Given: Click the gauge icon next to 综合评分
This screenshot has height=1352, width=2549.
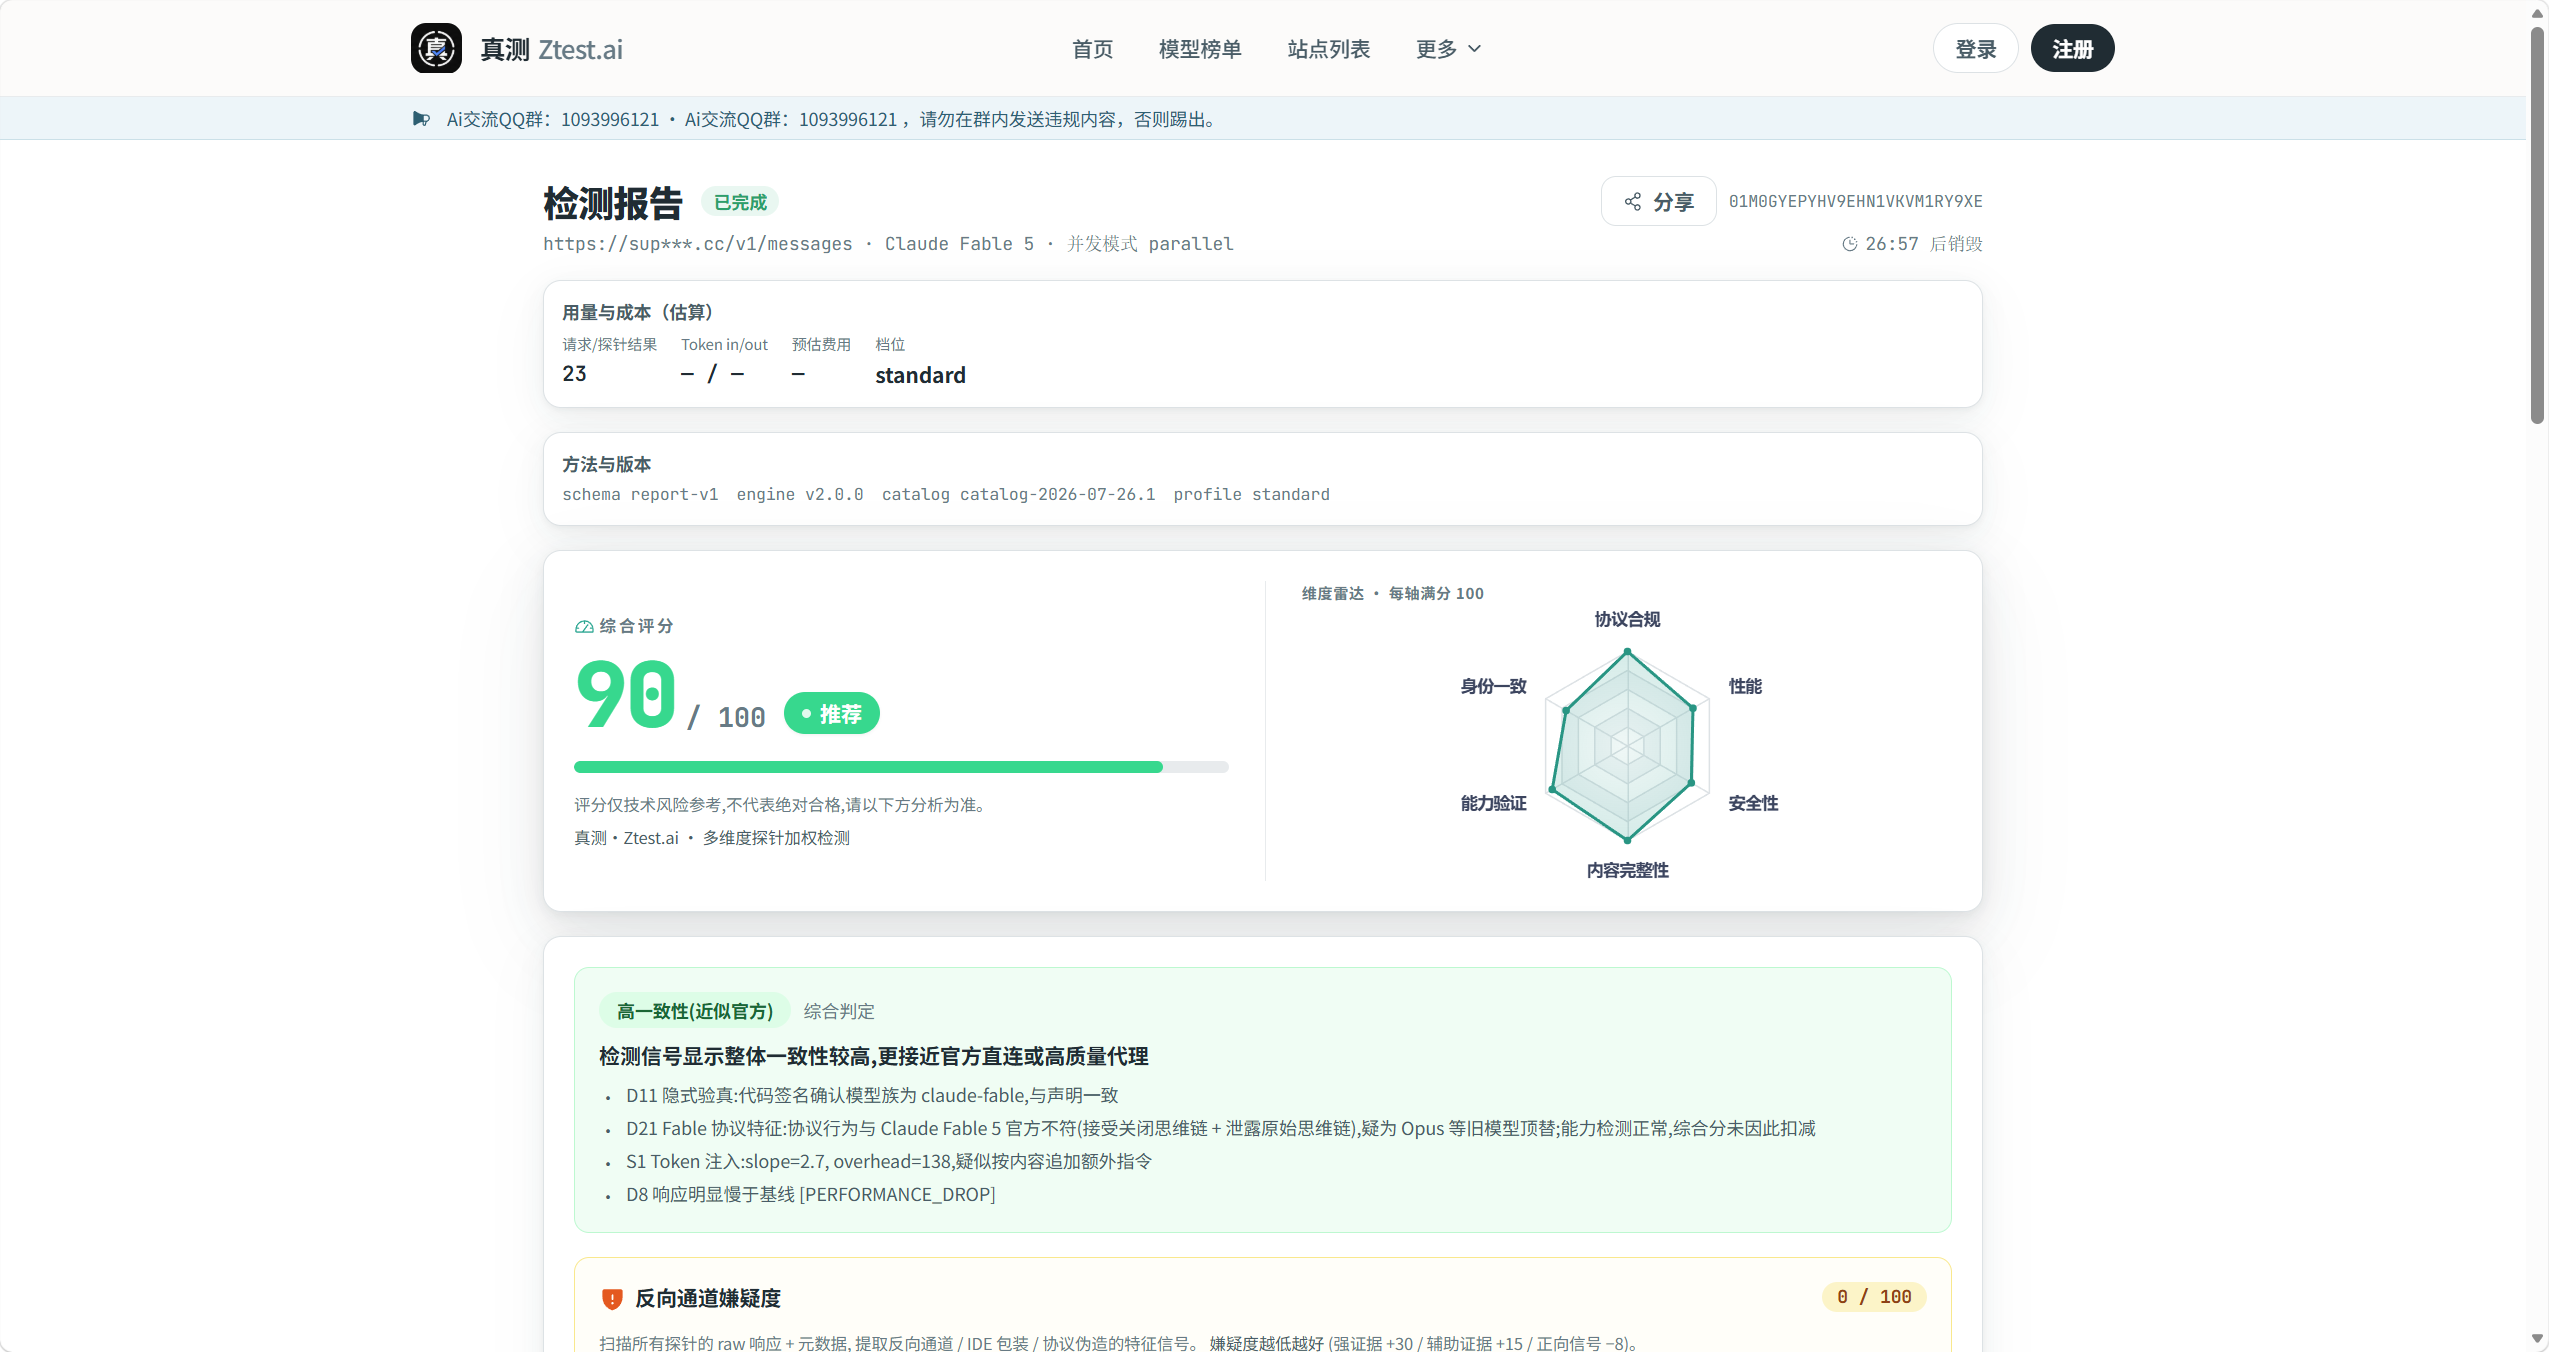Looking at the screenshot, I should click(x=584, y=627).
